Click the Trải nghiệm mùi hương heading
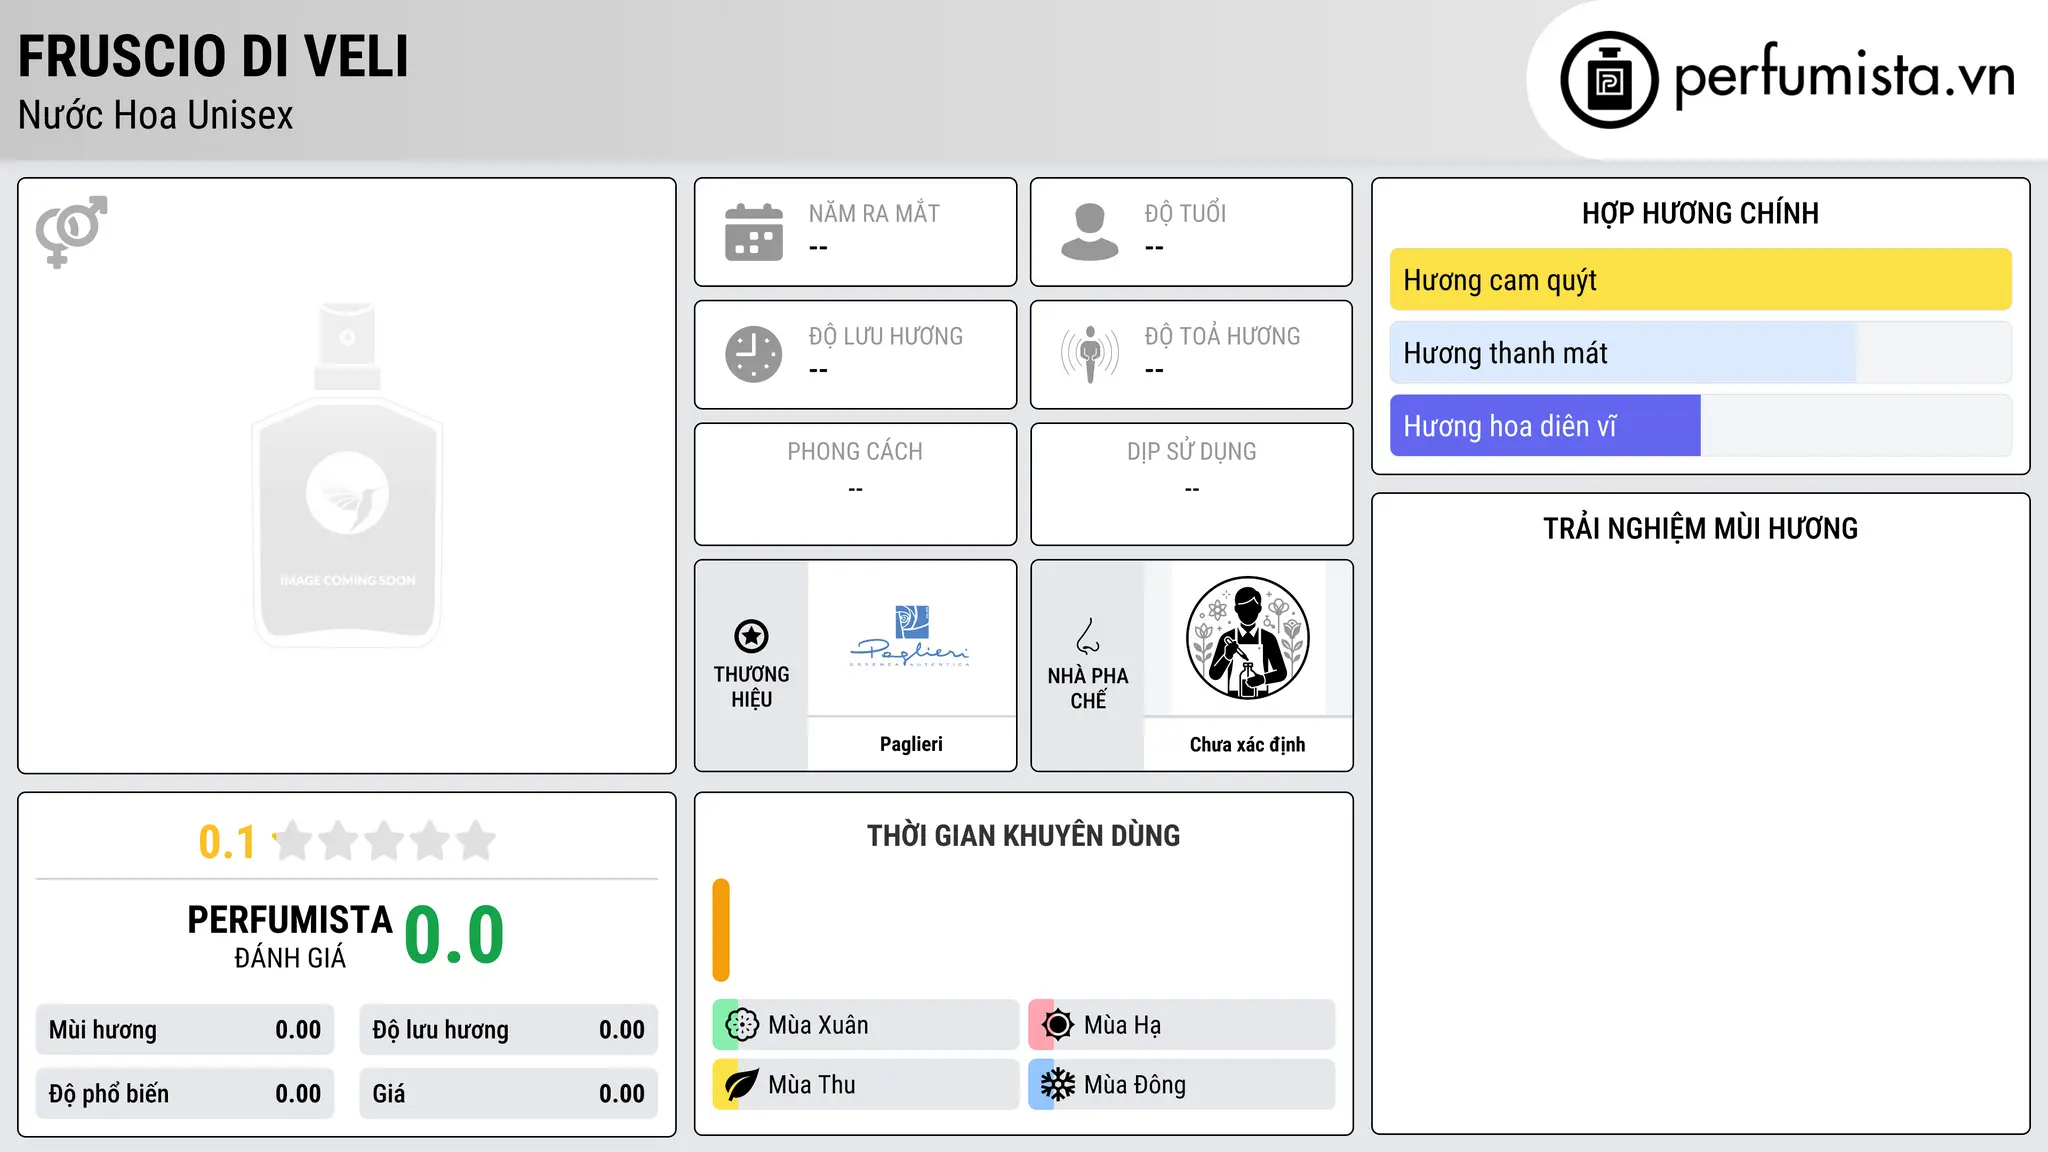Image resolution: width=2048 pixels, height=1152 pixels. [x=1700, y=528]
